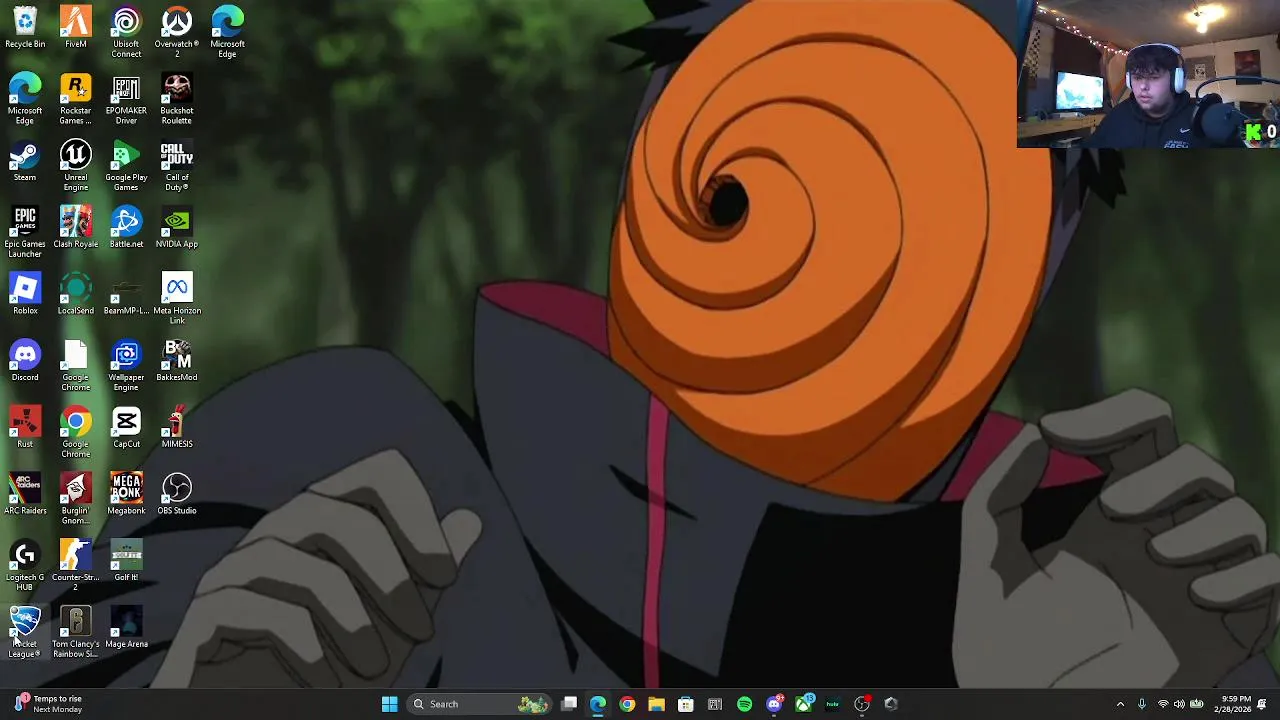Open Burglin' Gnomes desktop shortcut
Image resolution: width=1280 pixels, height=720 pixels.
tap(76, 500)
